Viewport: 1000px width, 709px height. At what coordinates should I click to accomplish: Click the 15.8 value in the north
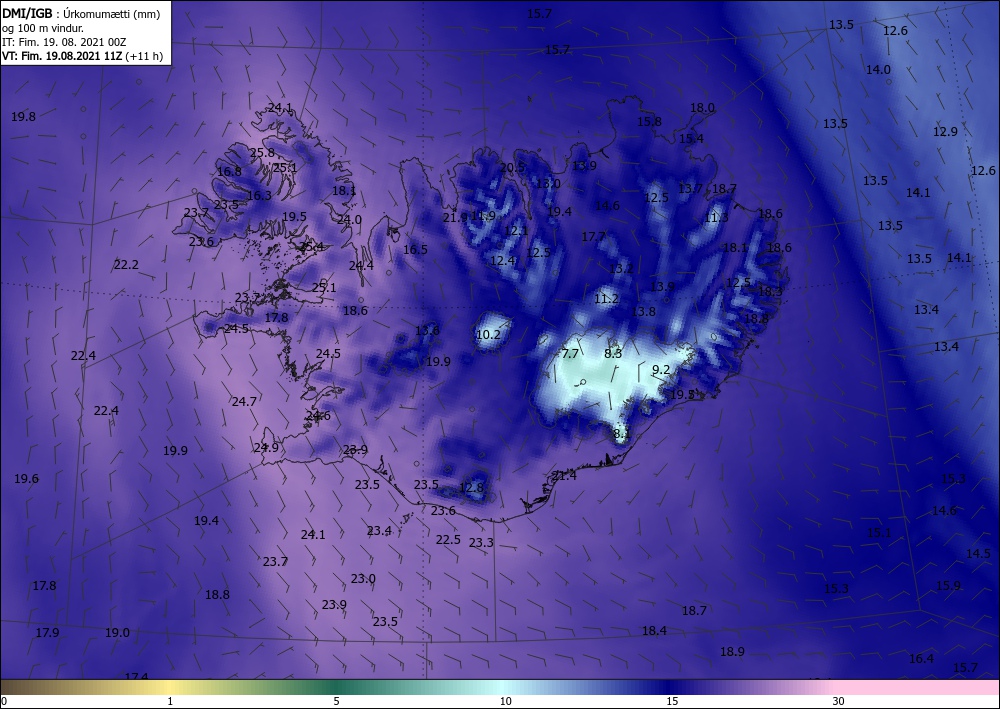(x=649, y=121)
